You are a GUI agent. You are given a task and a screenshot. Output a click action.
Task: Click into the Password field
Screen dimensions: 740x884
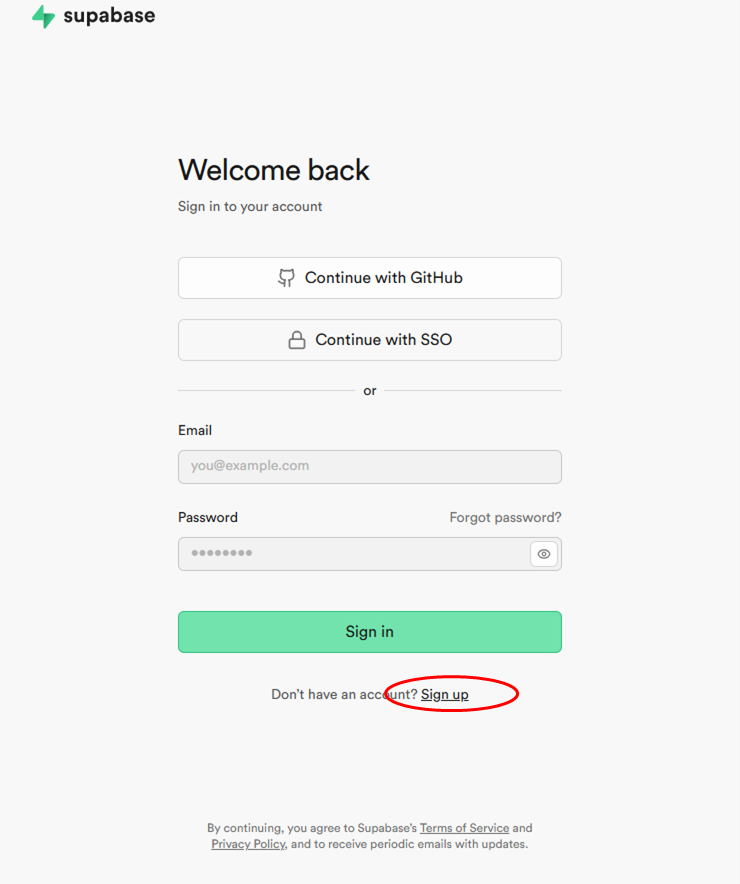(x=352, y=554)
